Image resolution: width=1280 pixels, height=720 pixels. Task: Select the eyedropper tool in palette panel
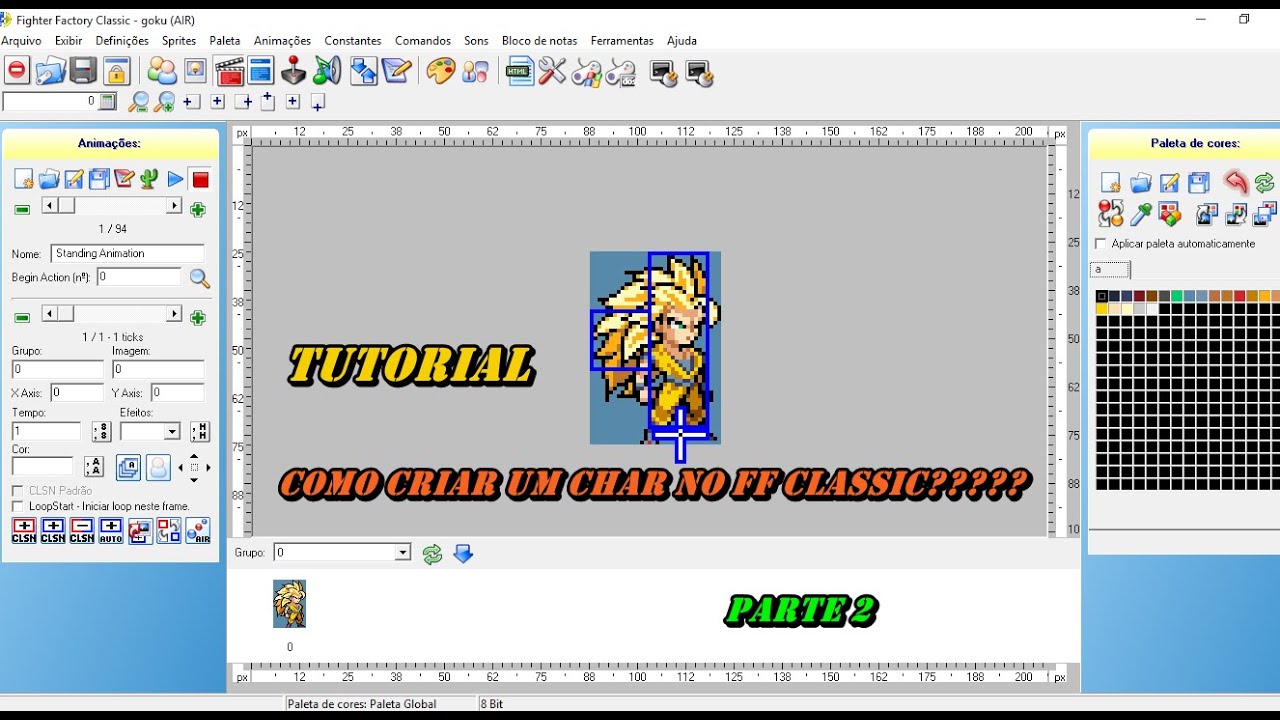coord(1141,213)
